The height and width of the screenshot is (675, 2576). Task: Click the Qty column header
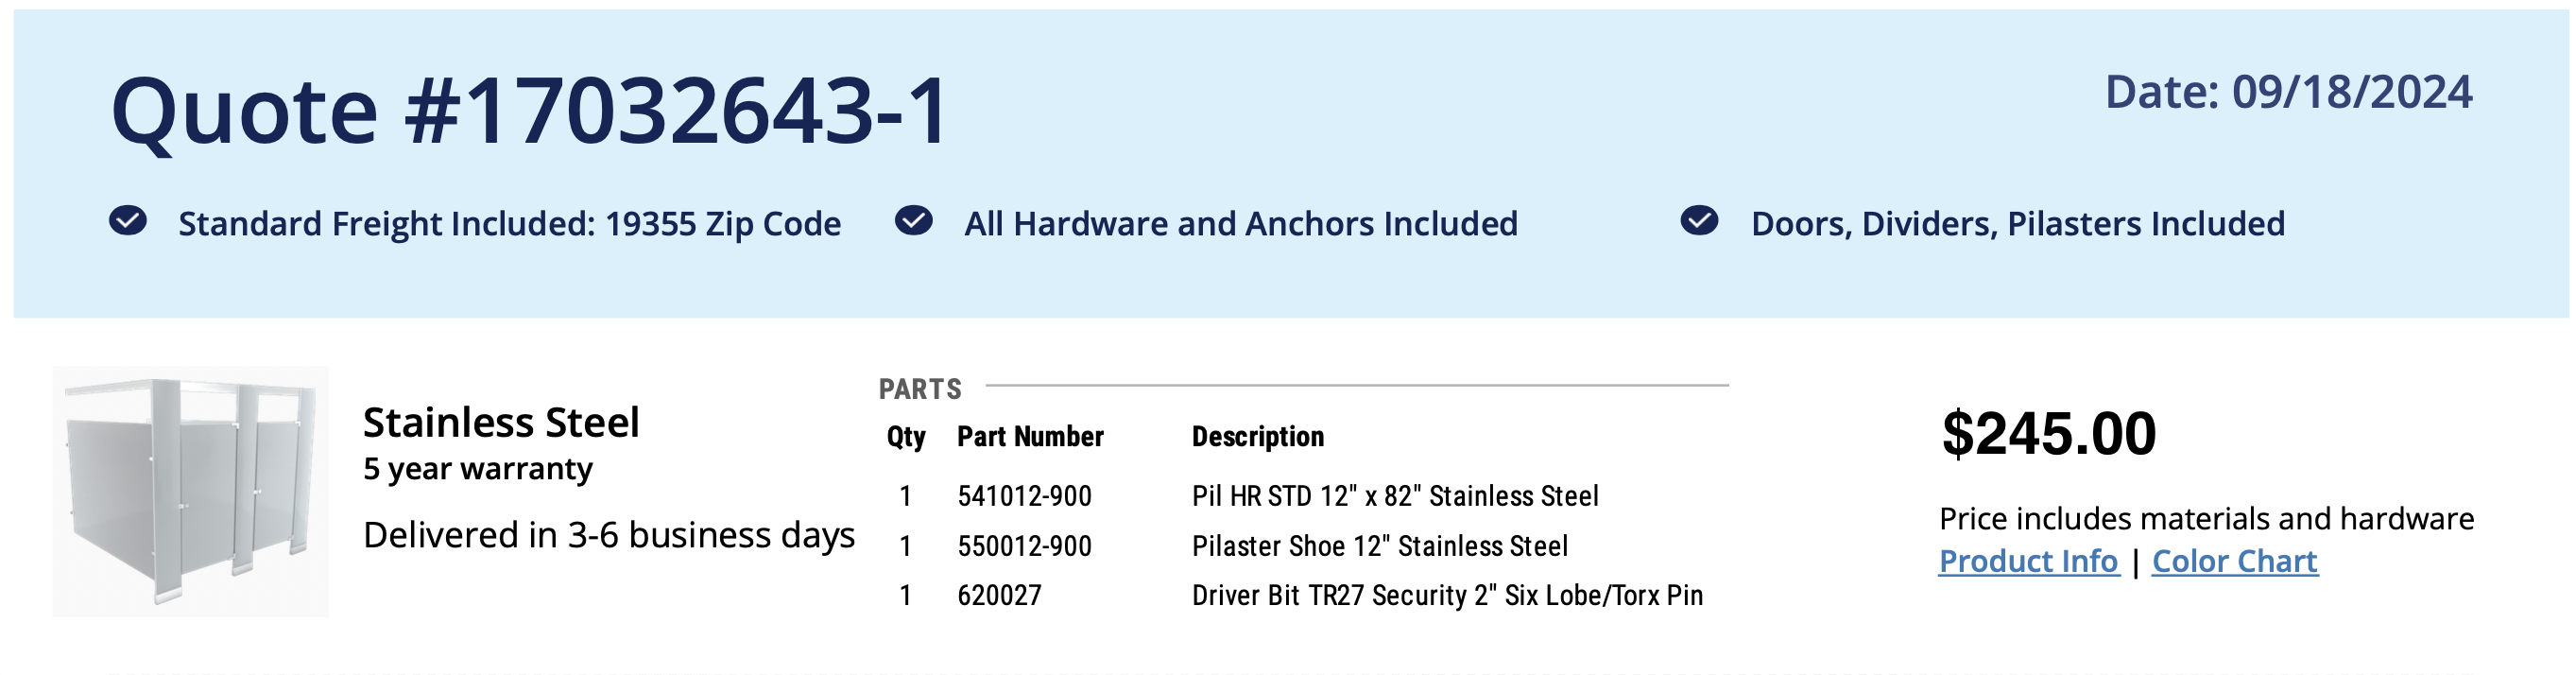coord(906,437)
